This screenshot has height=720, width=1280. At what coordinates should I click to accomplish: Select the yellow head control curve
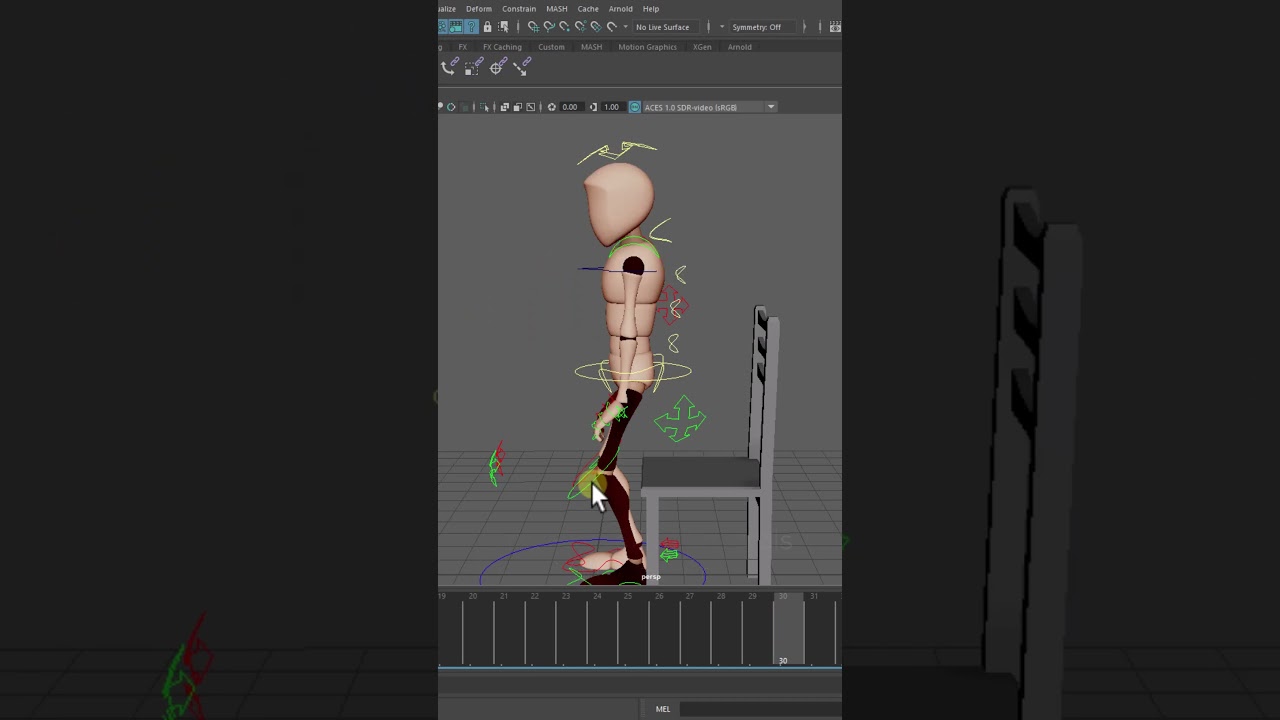pyautogui.click(x=616, y=152)
